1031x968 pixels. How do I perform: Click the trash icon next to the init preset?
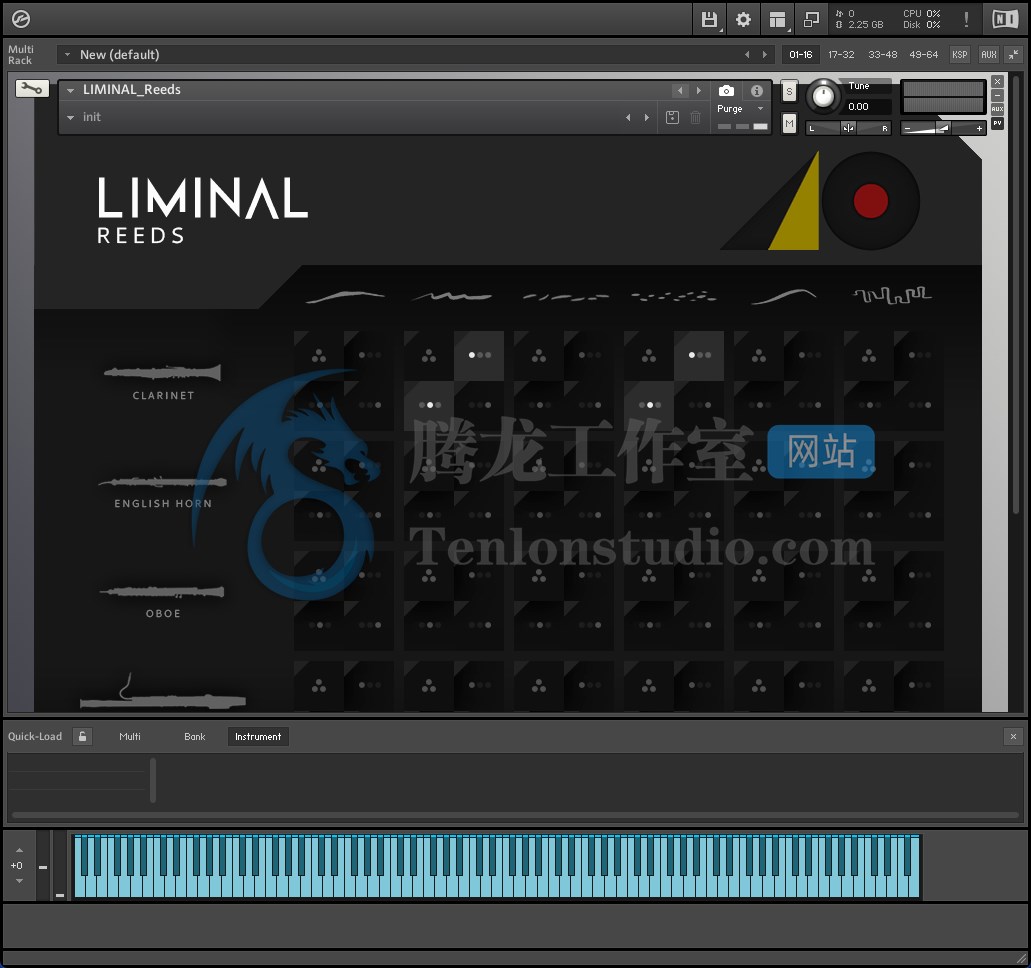pyautogui.click(x=696, y=117)
